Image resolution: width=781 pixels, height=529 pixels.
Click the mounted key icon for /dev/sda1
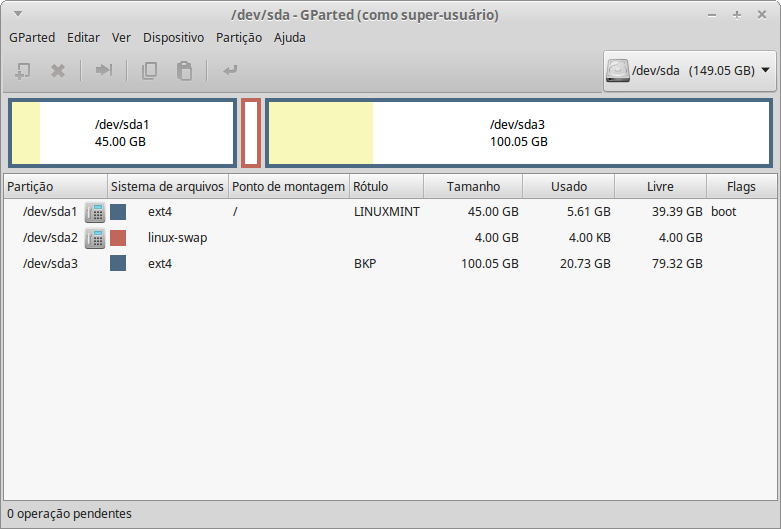point(95,212)
